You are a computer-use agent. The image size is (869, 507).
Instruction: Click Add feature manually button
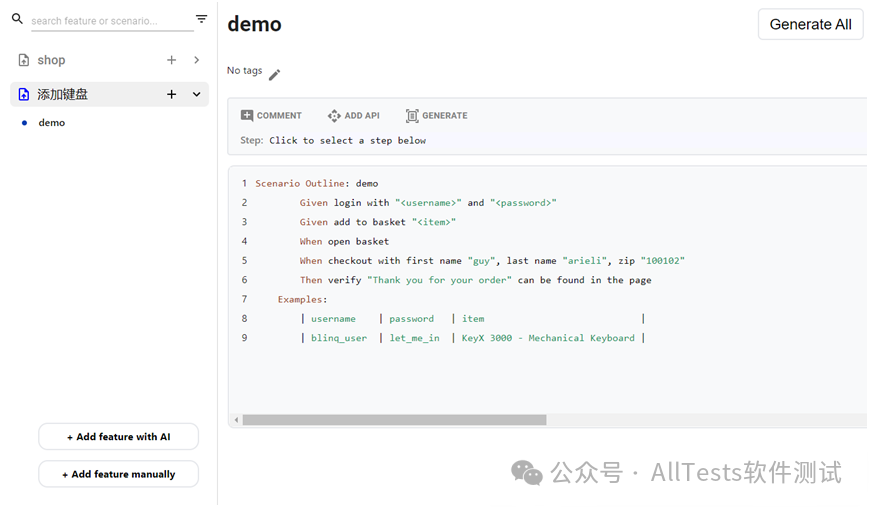point(119,474)
